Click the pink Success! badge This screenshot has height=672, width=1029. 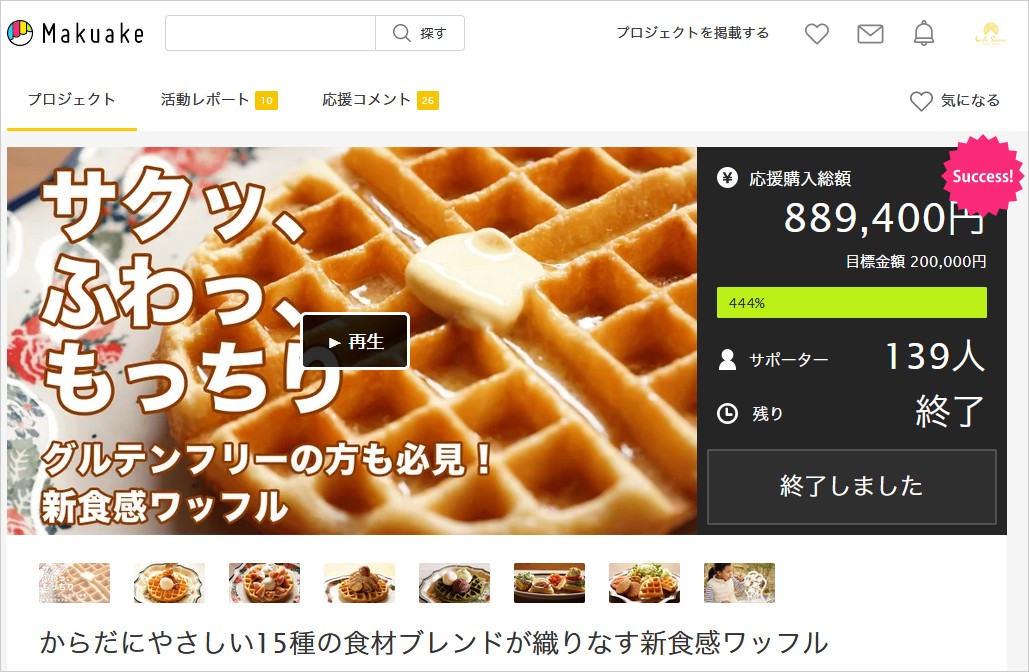[982, 176]
